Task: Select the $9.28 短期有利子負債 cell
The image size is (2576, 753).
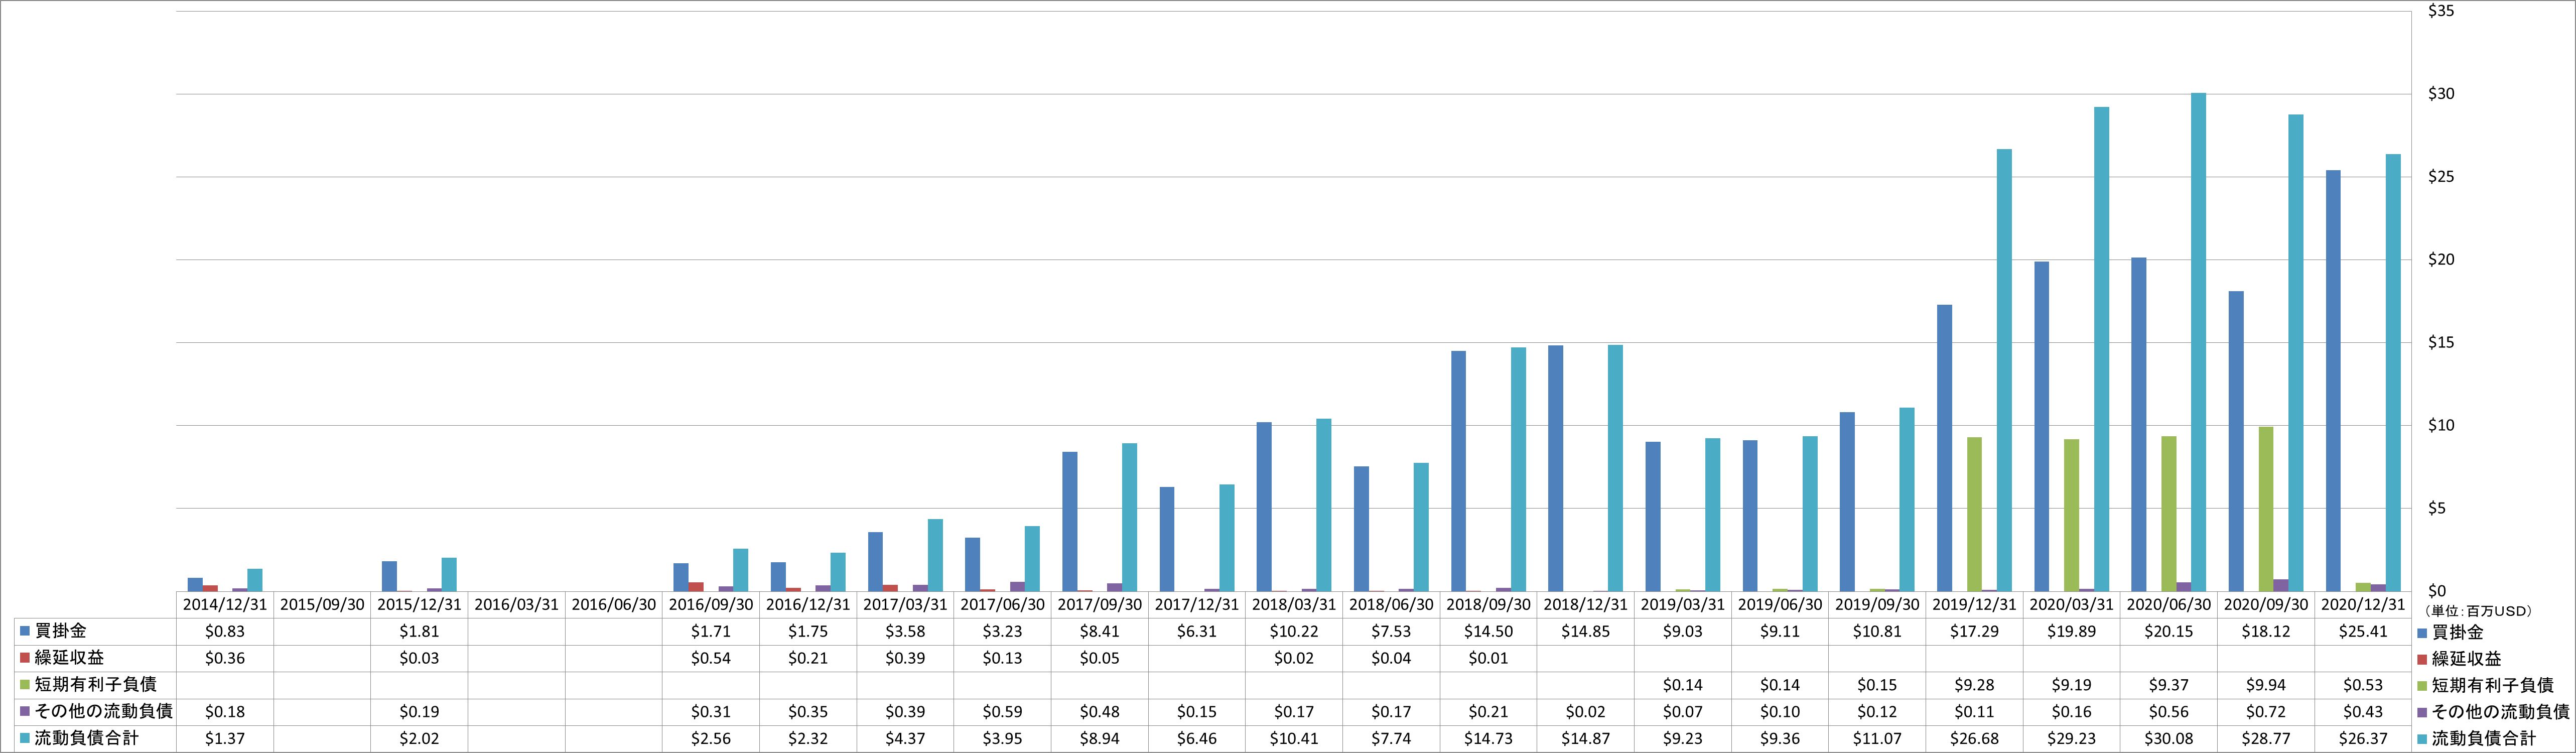Action: pos(1974,685)
